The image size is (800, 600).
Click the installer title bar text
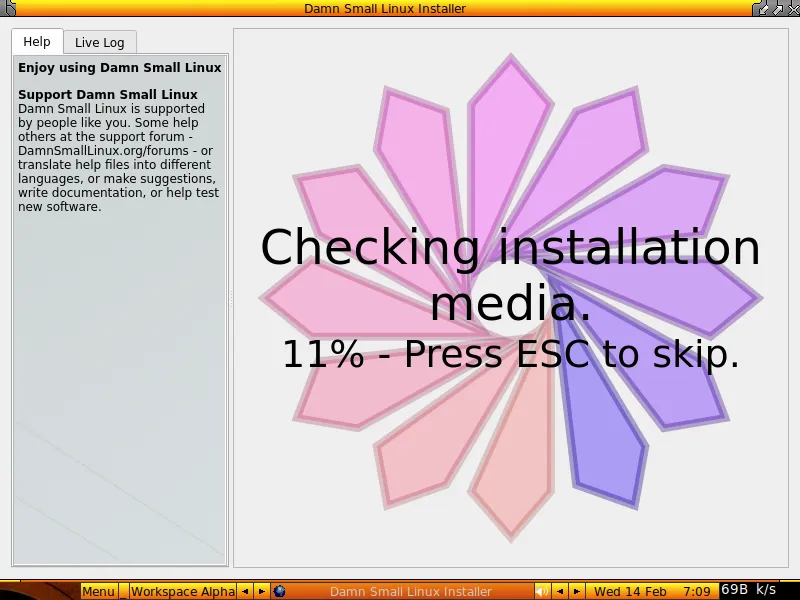click(385, 9)
